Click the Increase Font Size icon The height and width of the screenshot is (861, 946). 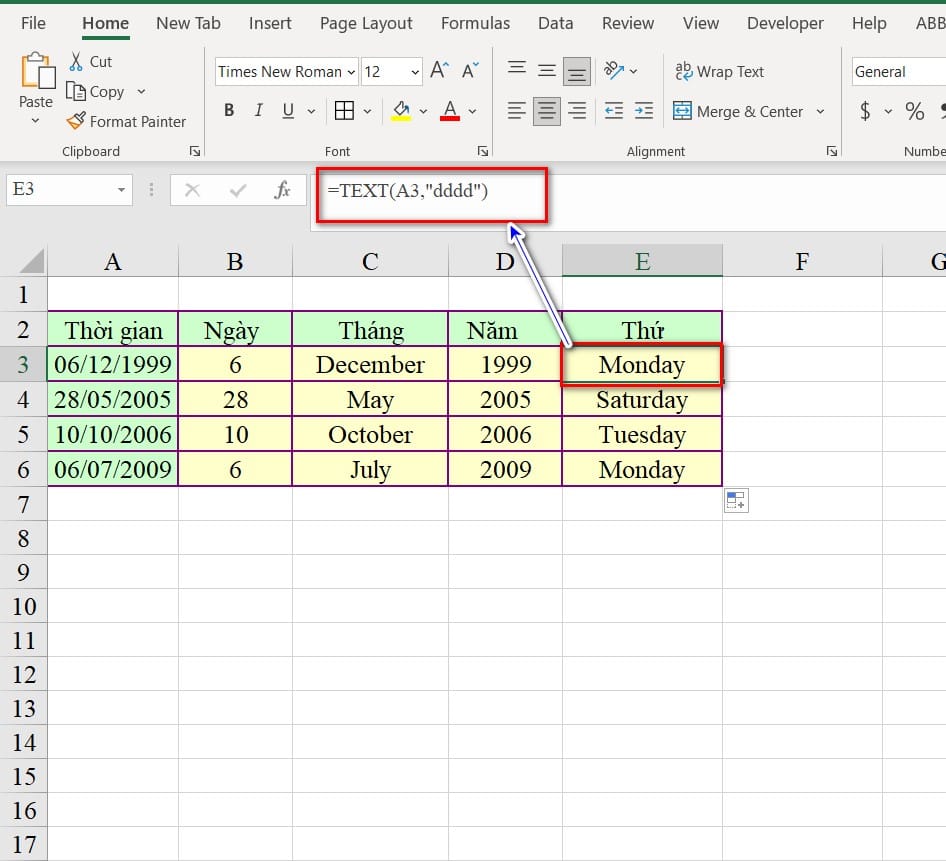[439, 71]
